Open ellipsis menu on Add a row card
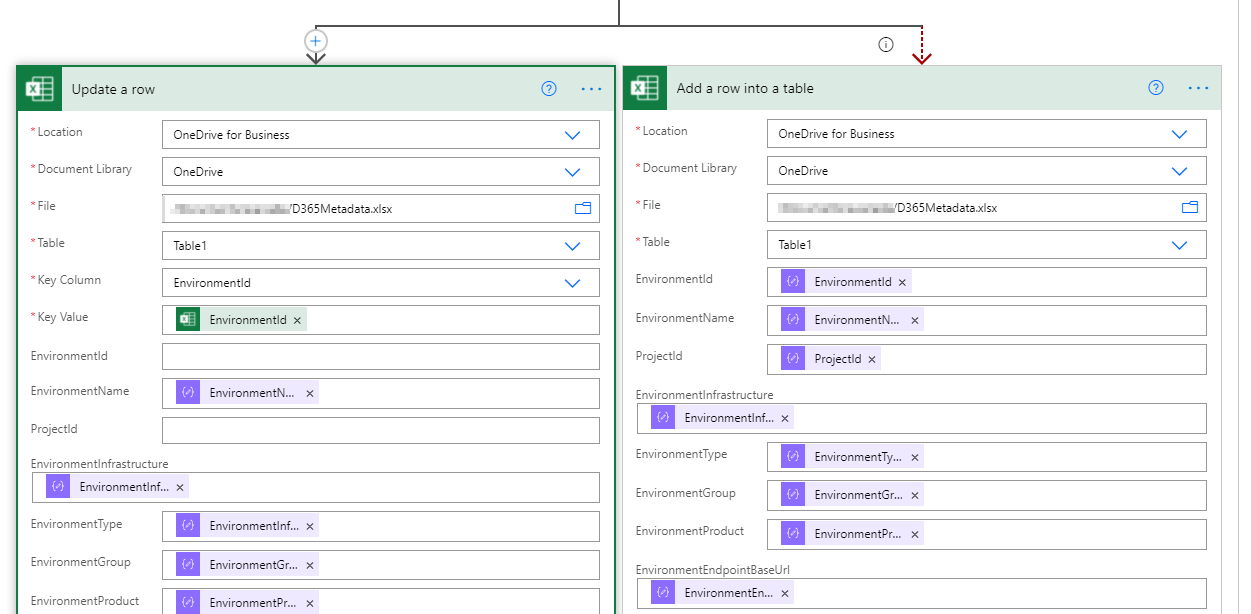The height and width of the screenshot is (614, 1251). point(1199,88)
